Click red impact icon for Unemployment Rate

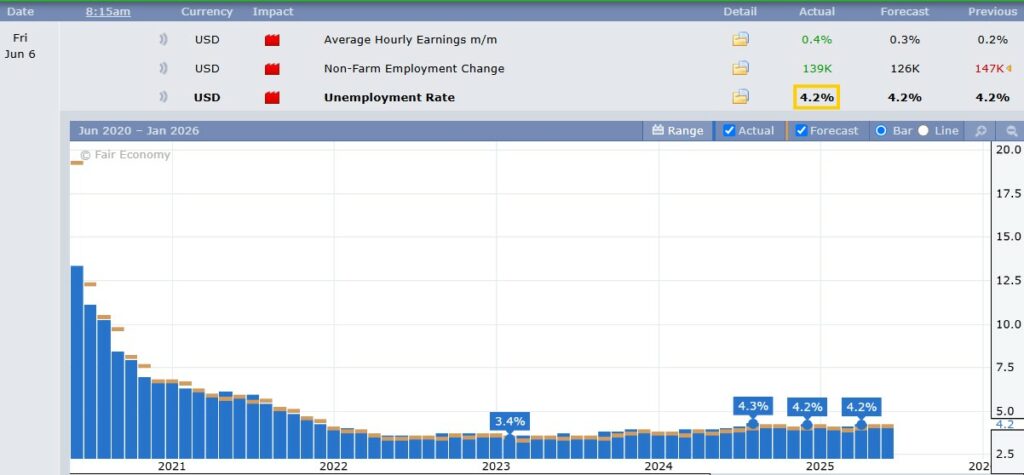[272, 98]
